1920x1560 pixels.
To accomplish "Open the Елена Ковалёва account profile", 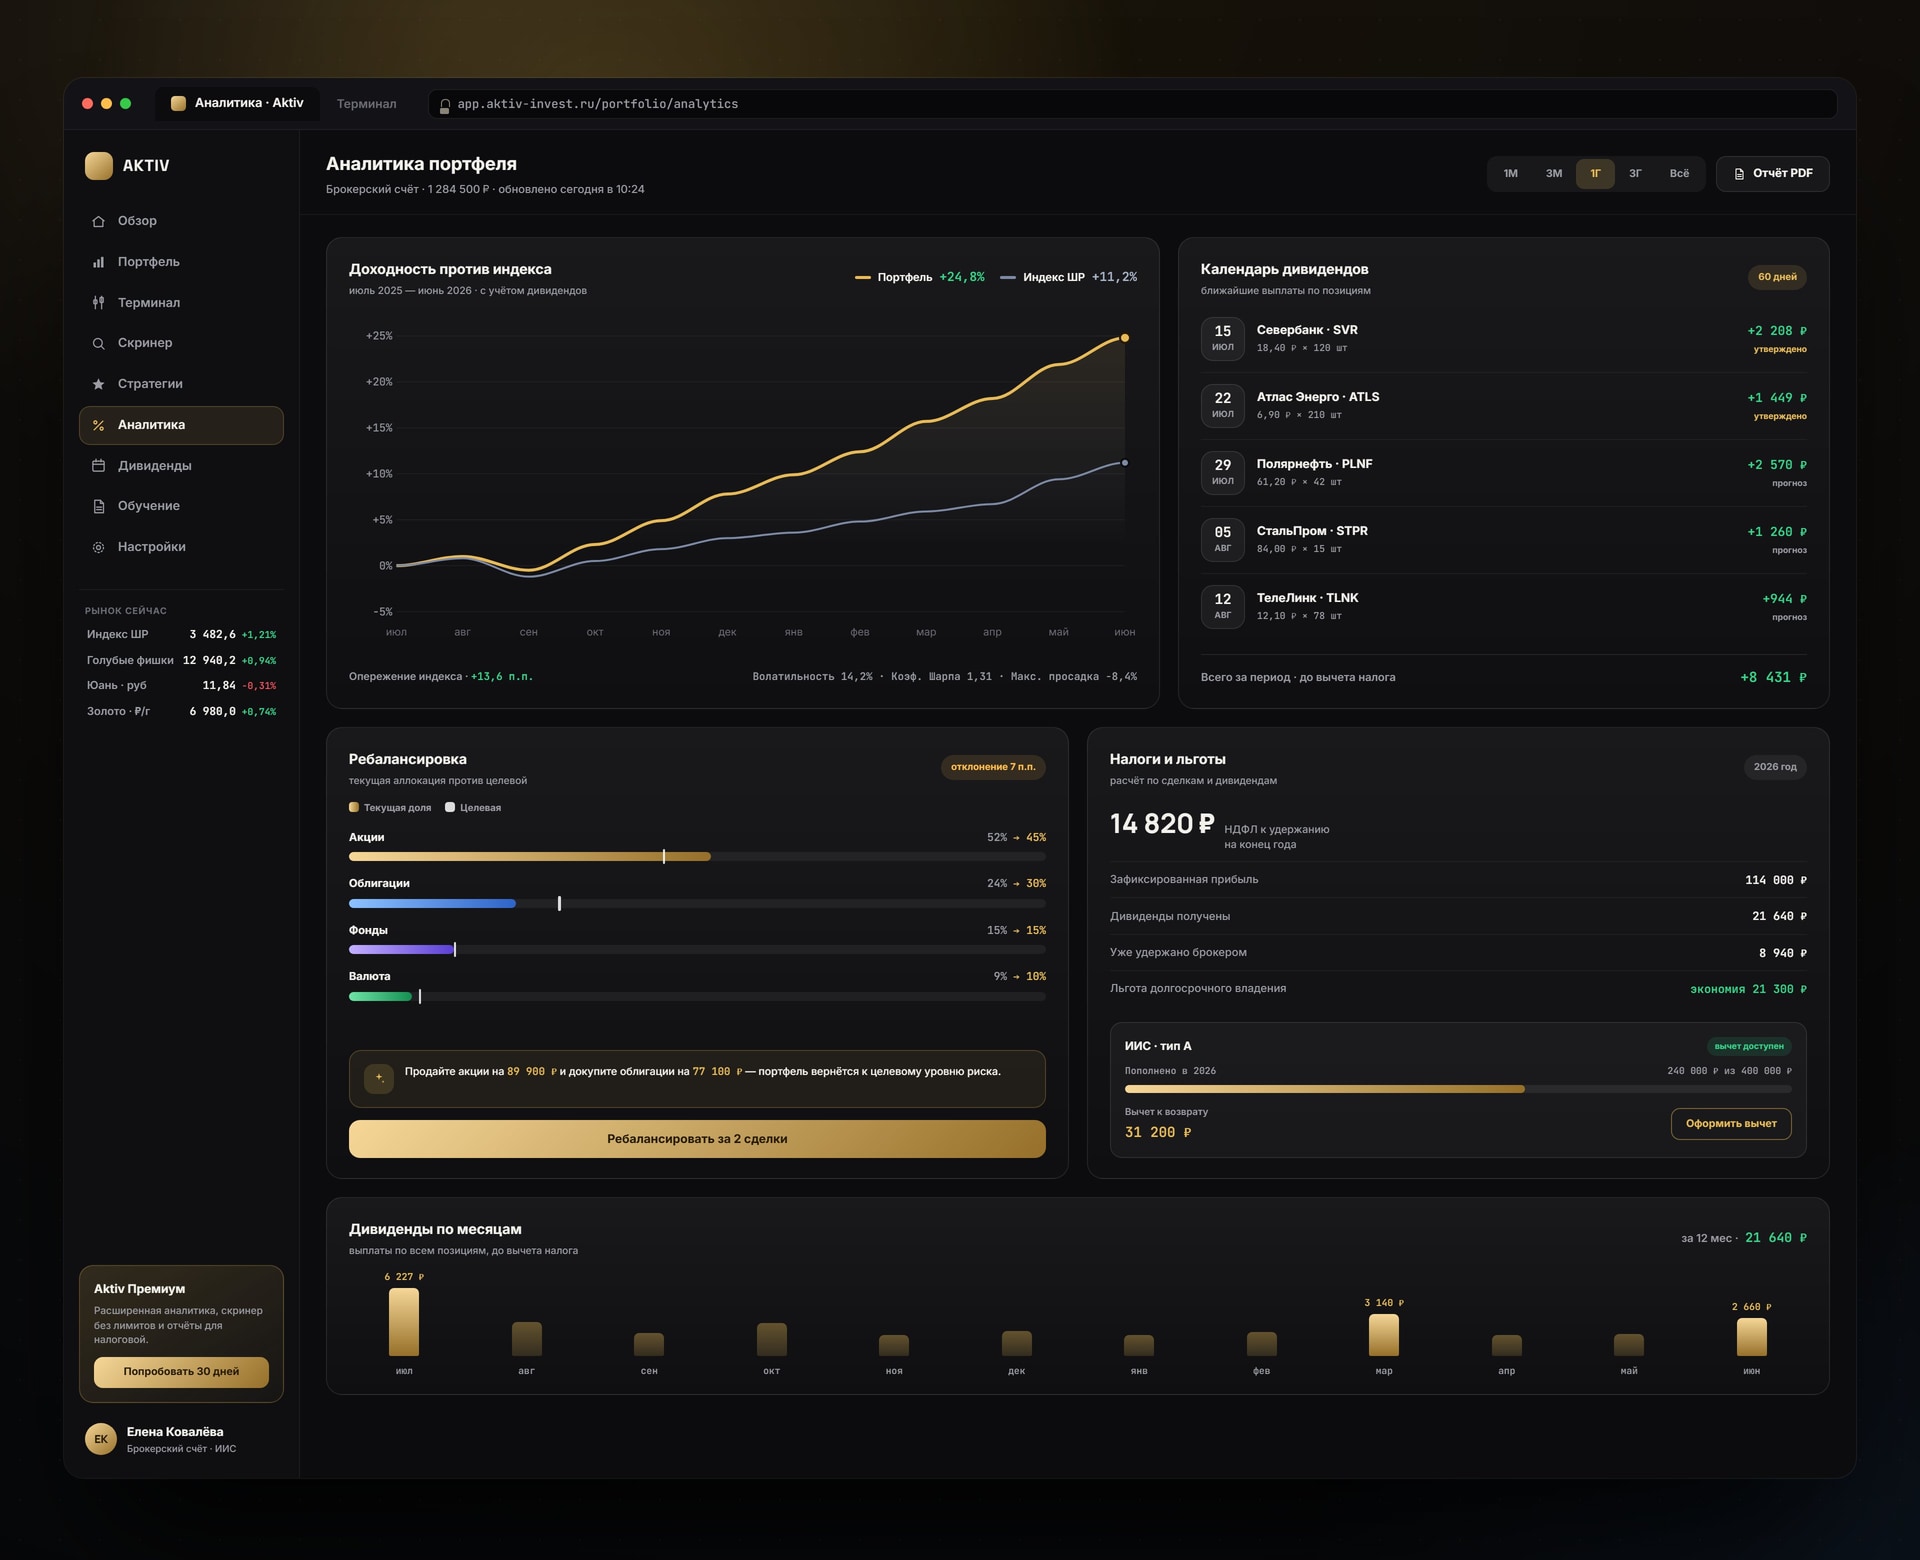I will (x=181, y=1439).
